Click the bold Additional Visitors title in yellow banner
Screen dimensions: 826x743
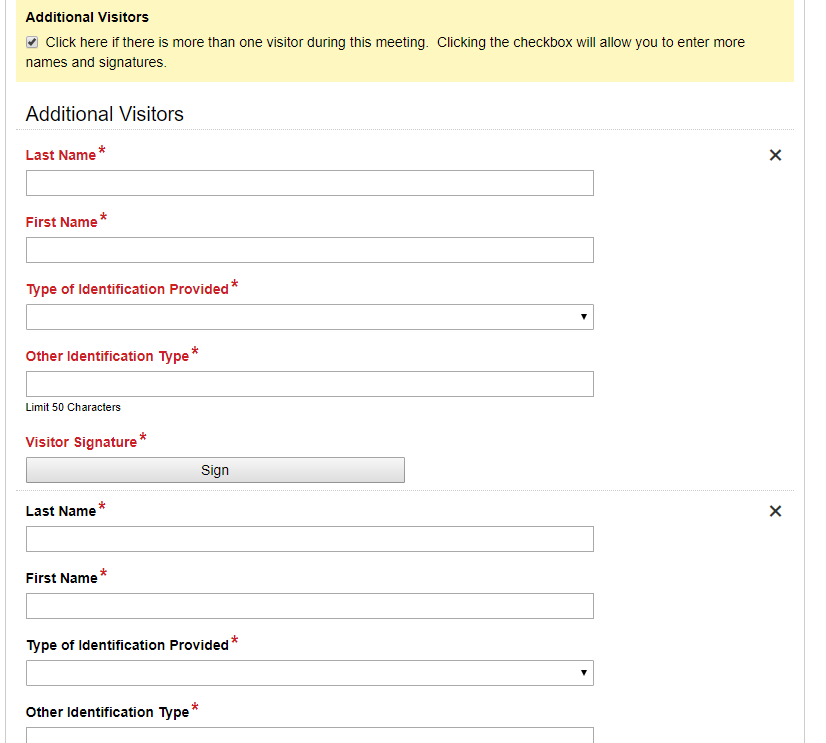pos(87,17)
